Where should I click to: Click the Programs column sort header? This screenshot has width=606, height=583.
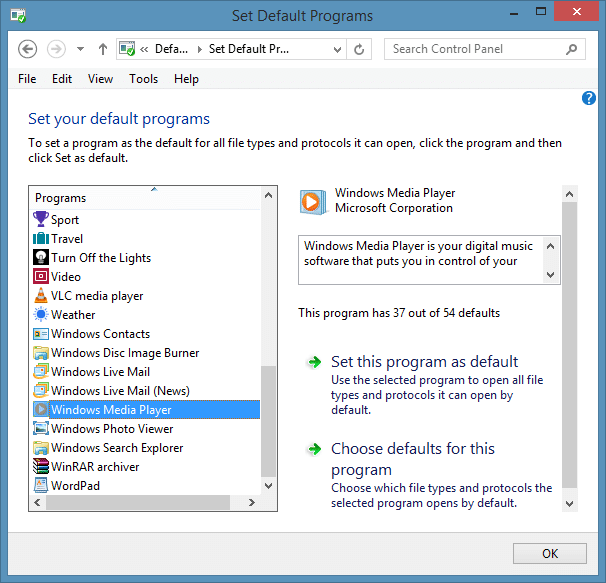pyautogui.click(x=146, y=198)
